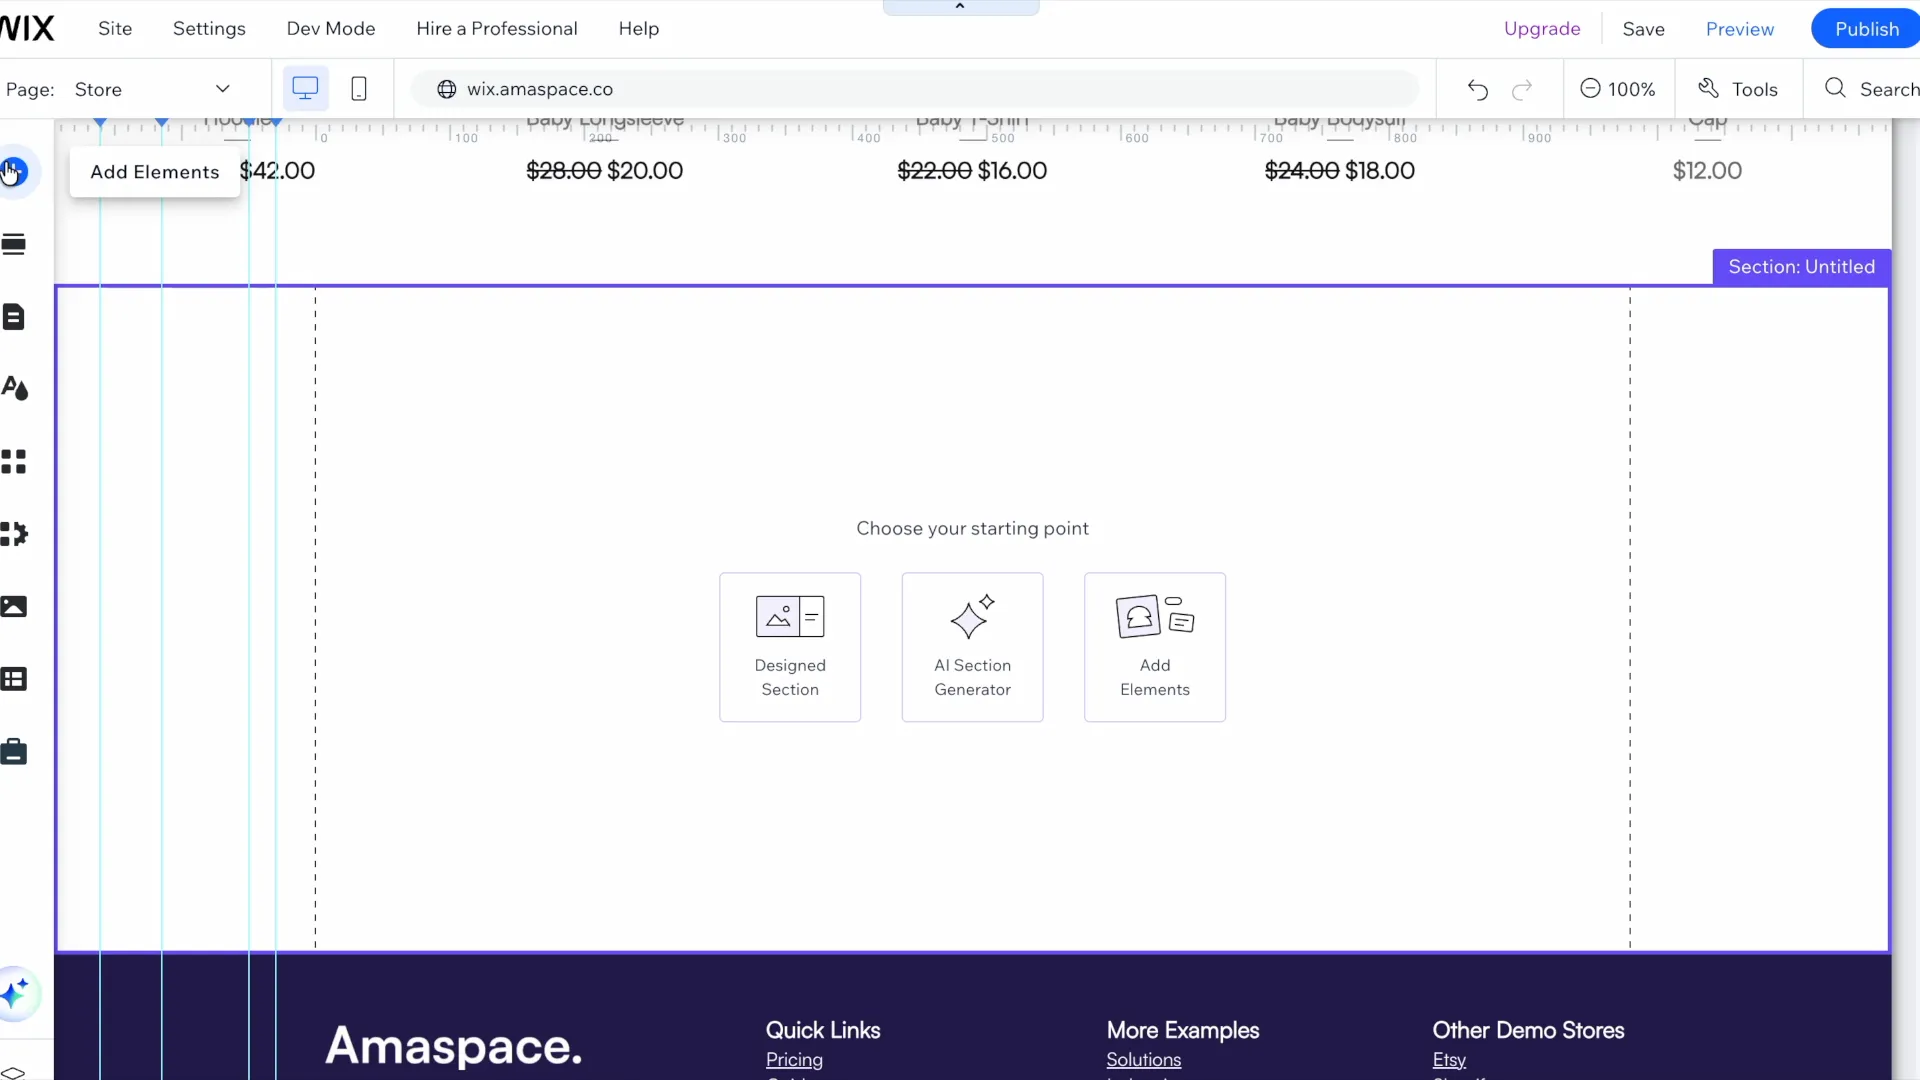Image resolution: width=1920 pixels, height=1080 pixels.
Task: Open the Add Section sidebar icon
Action: (13, 245)
